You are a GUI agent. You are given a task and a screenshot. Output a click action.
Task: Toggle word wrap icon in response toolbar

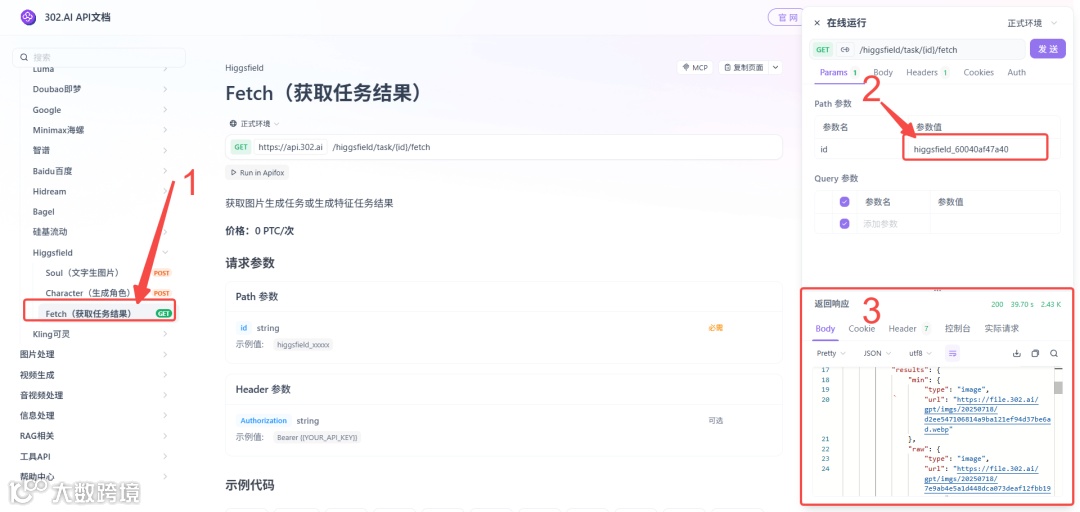pos(953,353)
